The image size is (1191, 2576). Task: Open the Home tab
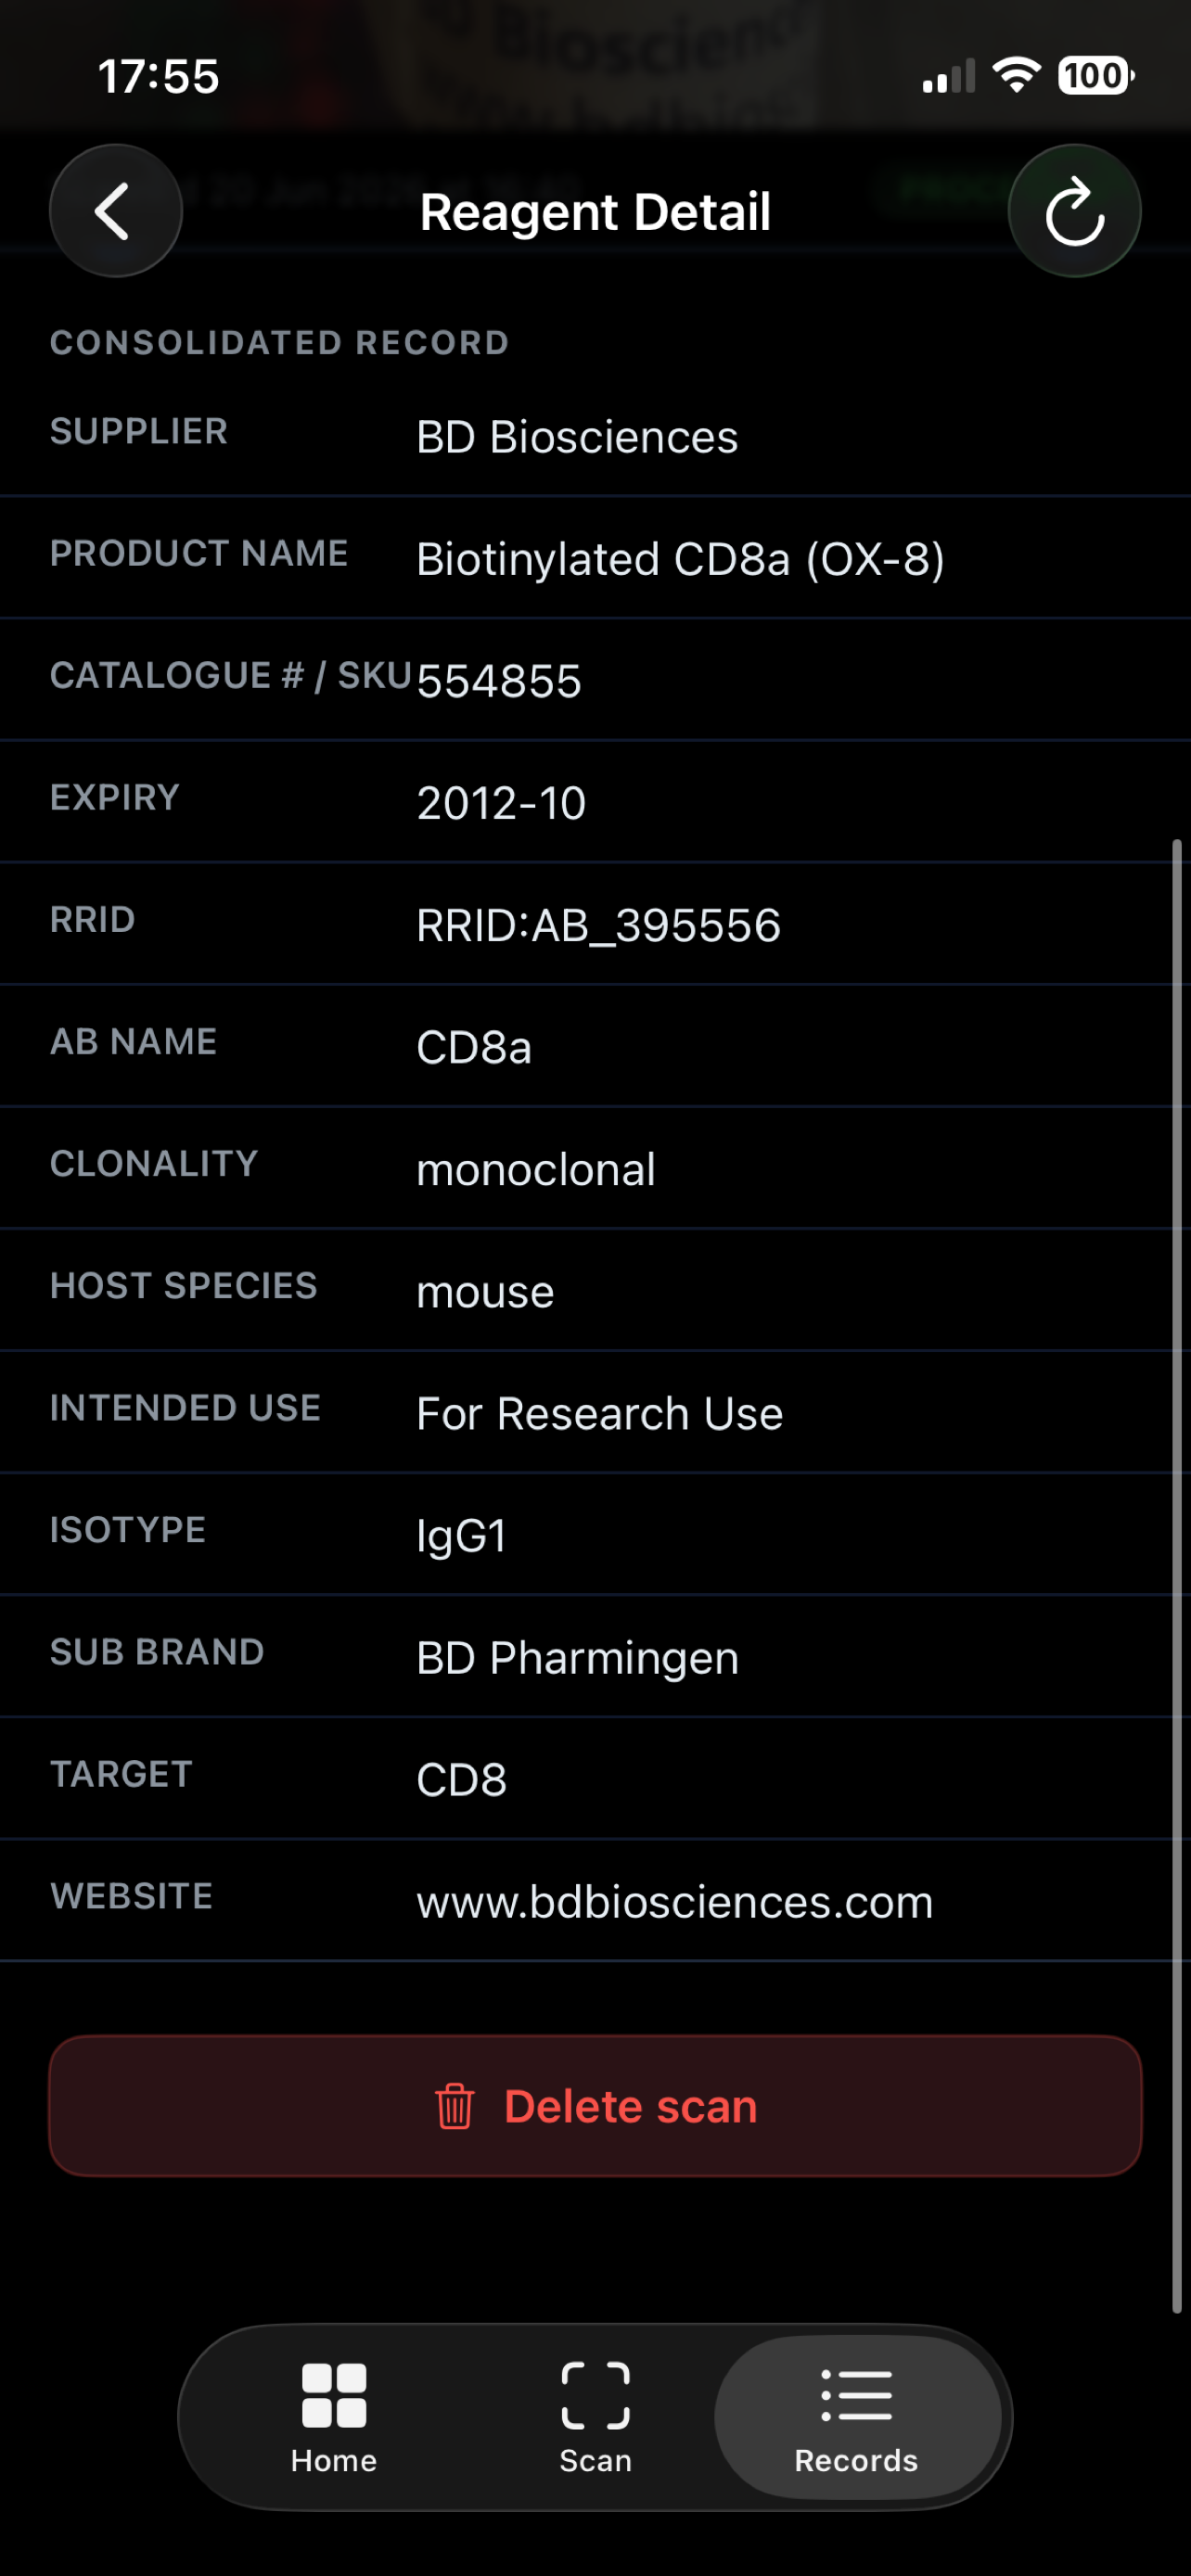[334, 2417]
